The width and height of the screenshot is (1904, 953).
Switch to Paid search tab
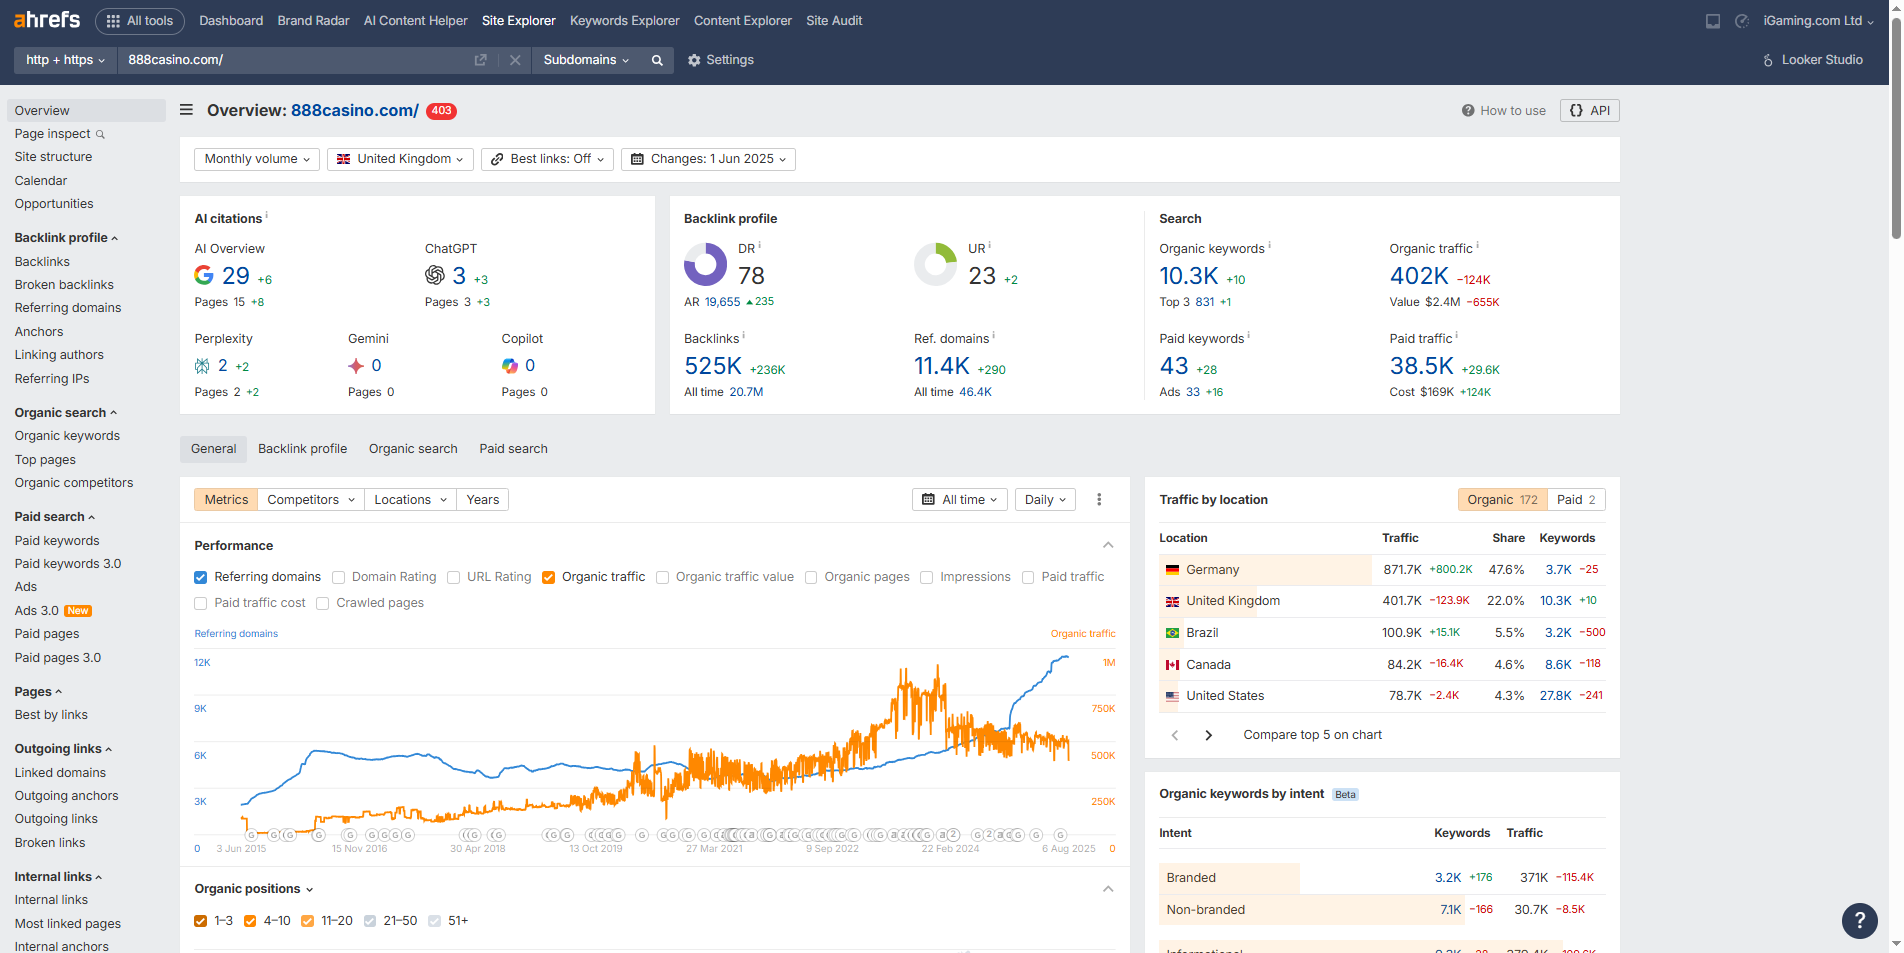(513, 449)
